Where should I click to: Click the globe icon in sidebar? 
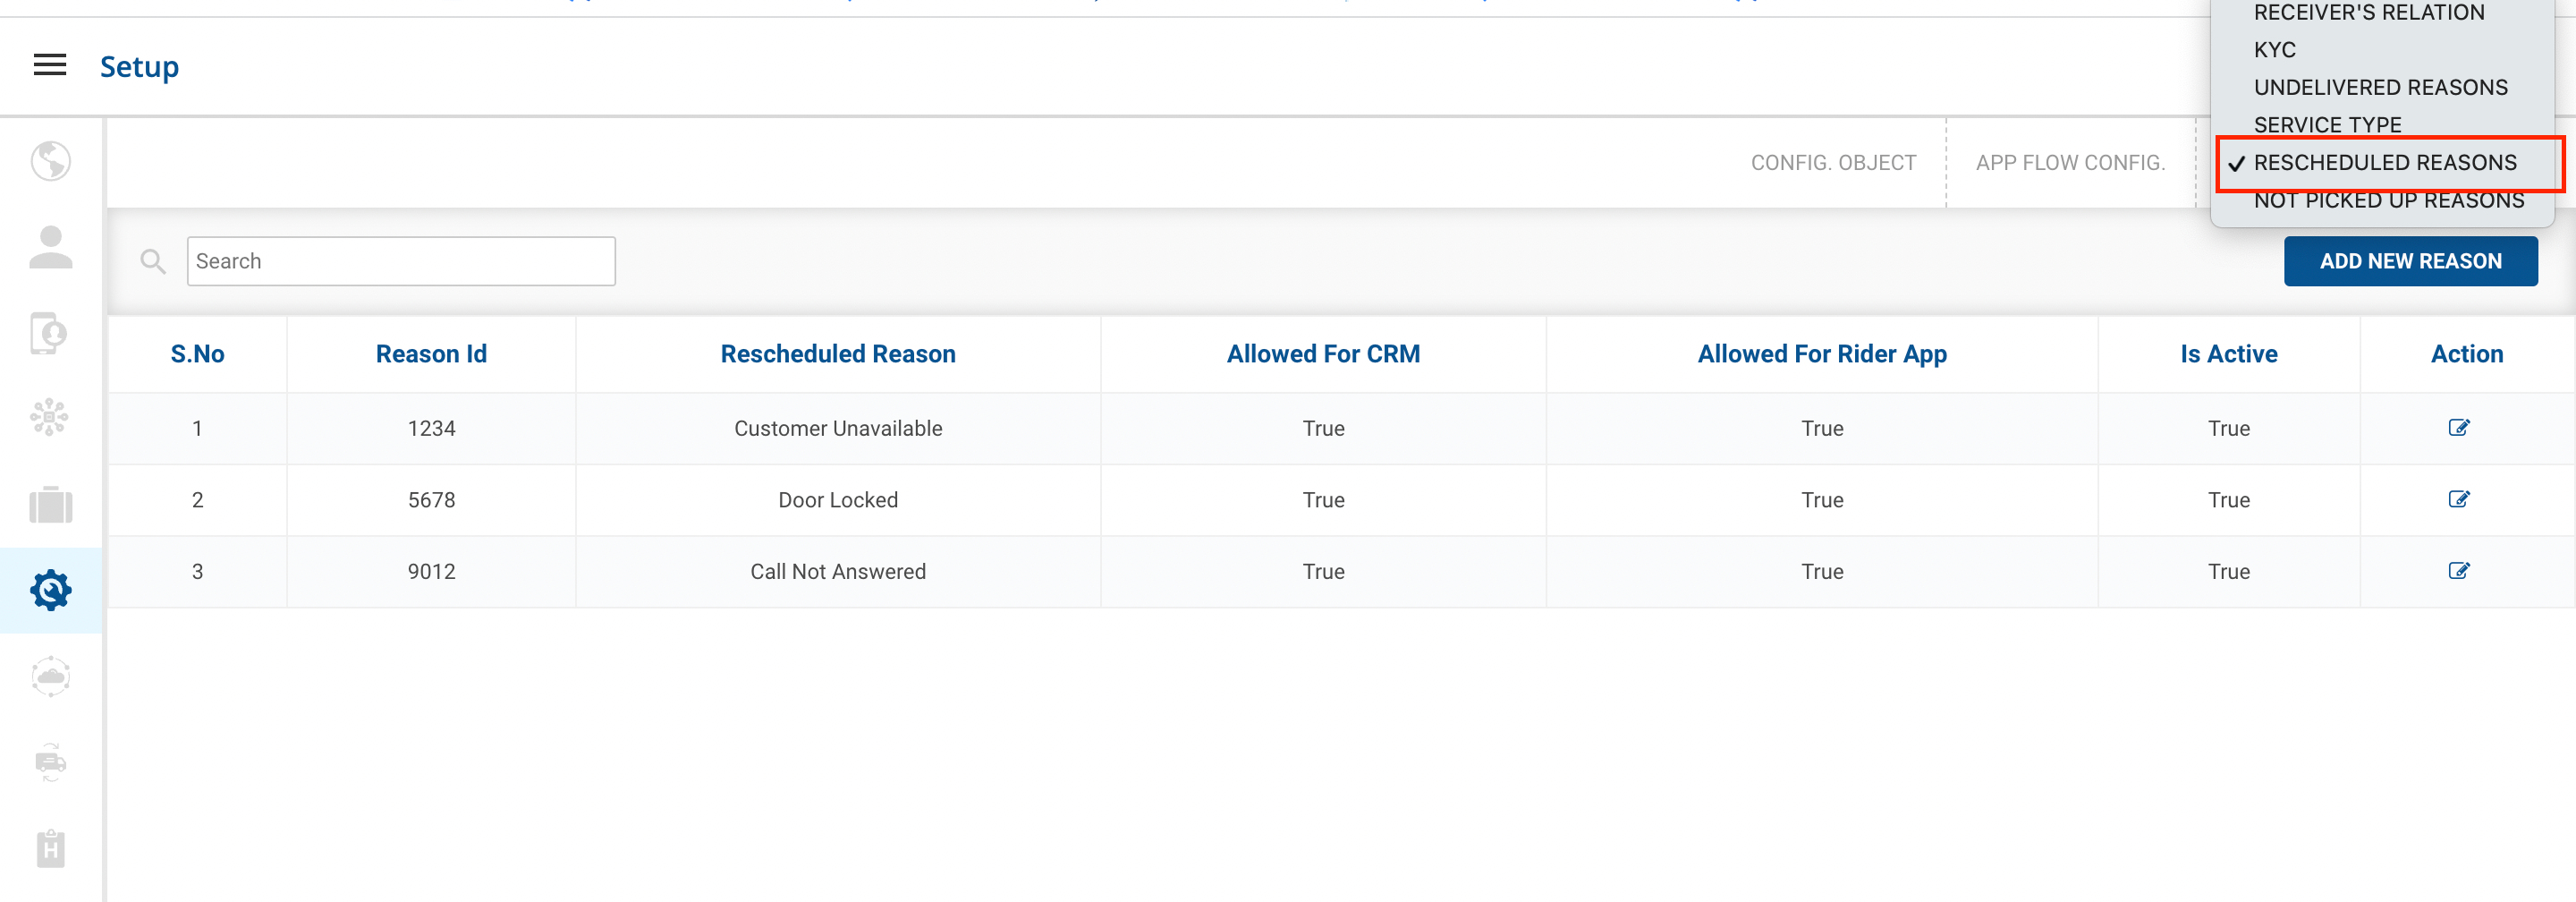click(50, 161)
